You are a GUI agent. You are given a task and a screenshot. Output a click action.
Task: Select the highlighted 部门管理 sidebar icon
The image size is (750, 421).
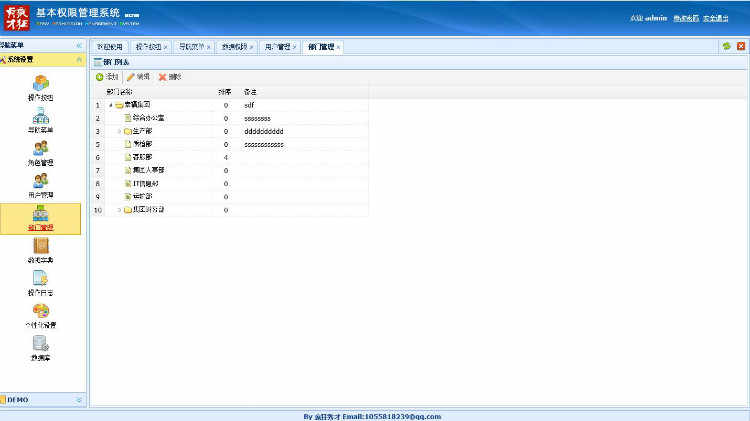41,213
